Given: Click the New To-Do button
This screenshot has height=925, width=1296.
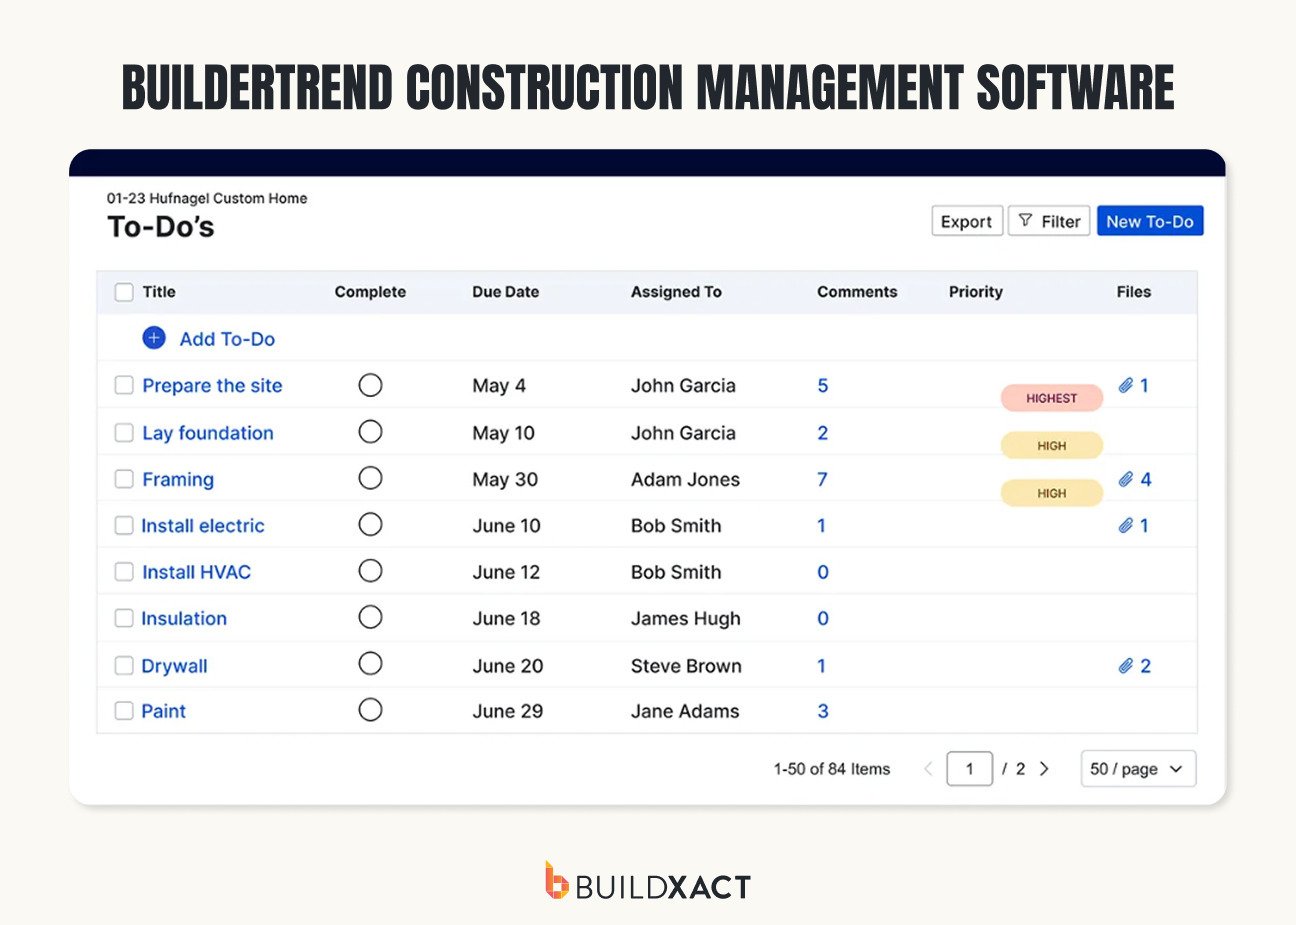Looking at the screenshot, I should pos(1150,221).
